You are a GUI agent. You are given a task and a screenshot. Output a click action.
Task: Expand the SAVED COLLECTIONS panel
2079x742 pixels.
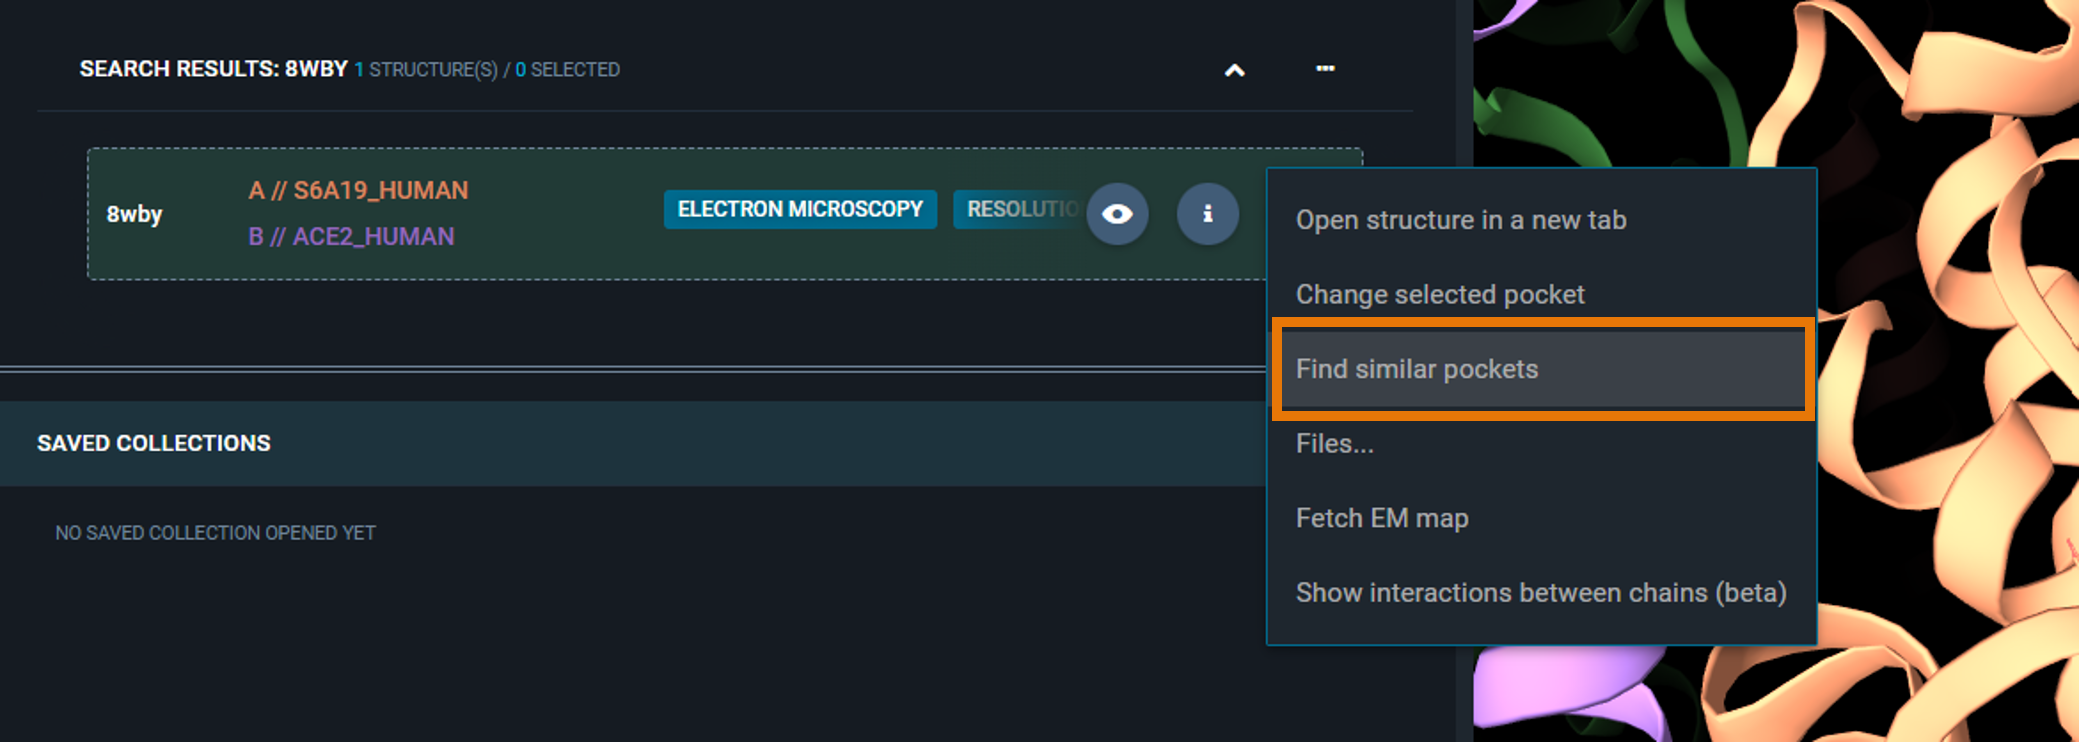click(153, 443)
